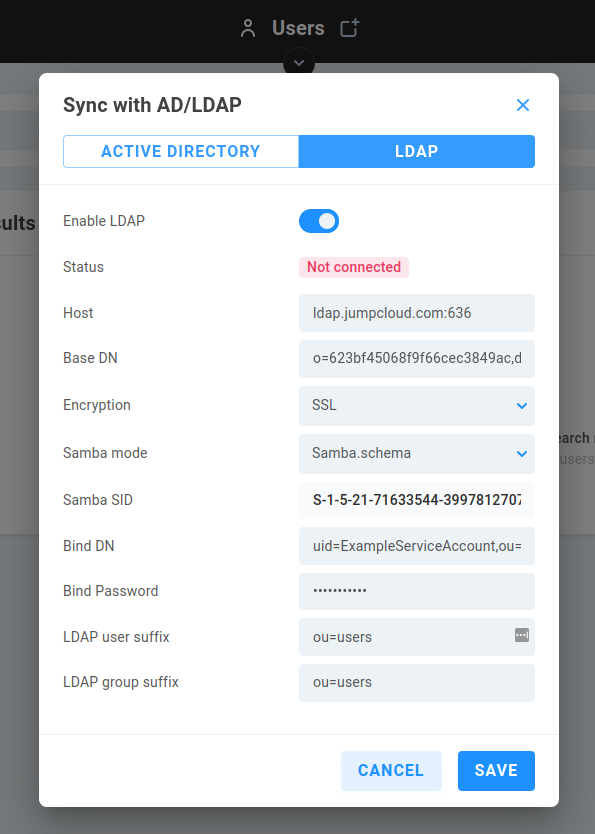This screenshot has width=595, height=834.
Task: Select the LDAP tab
Action: [x=417, y=152]
